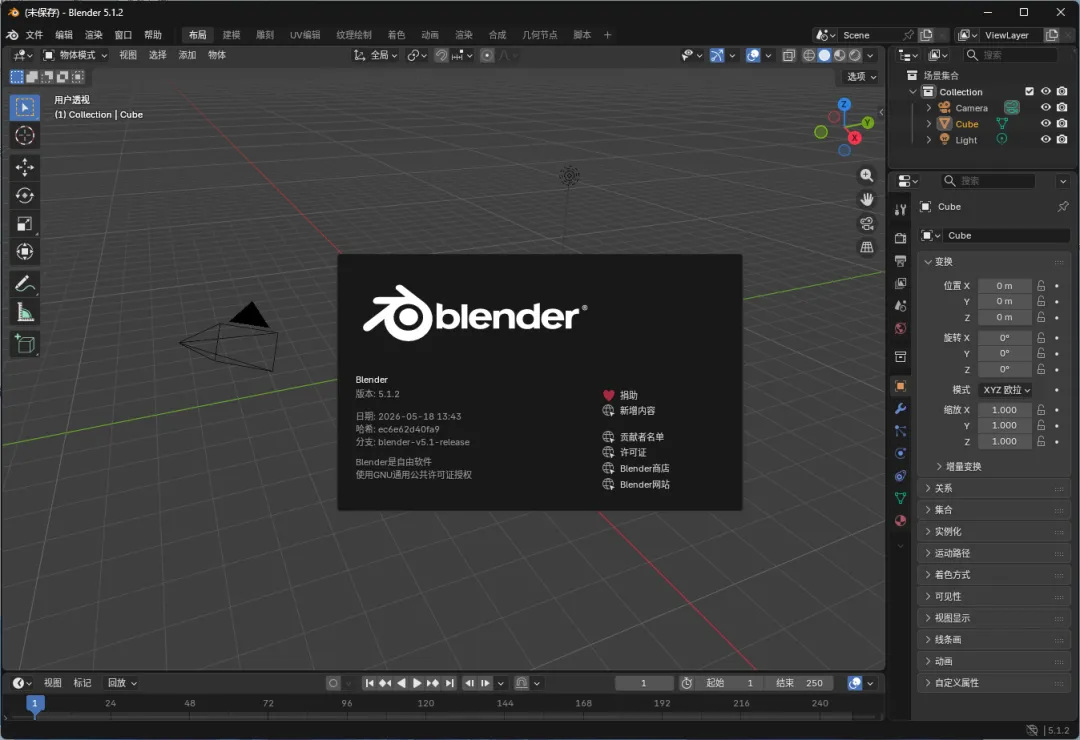Toggle X-ray view mode
1080x740 pixels.
(789, 55)
